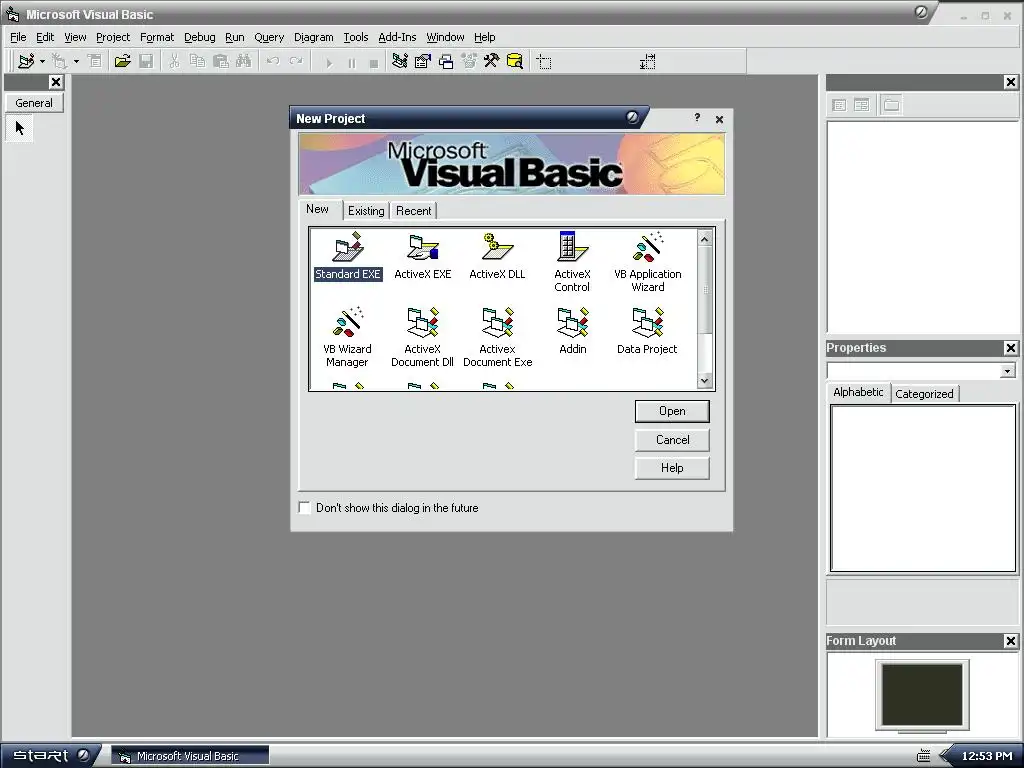
Task: Click the Menu Editor toolbar icon
Action: (95, 61)
